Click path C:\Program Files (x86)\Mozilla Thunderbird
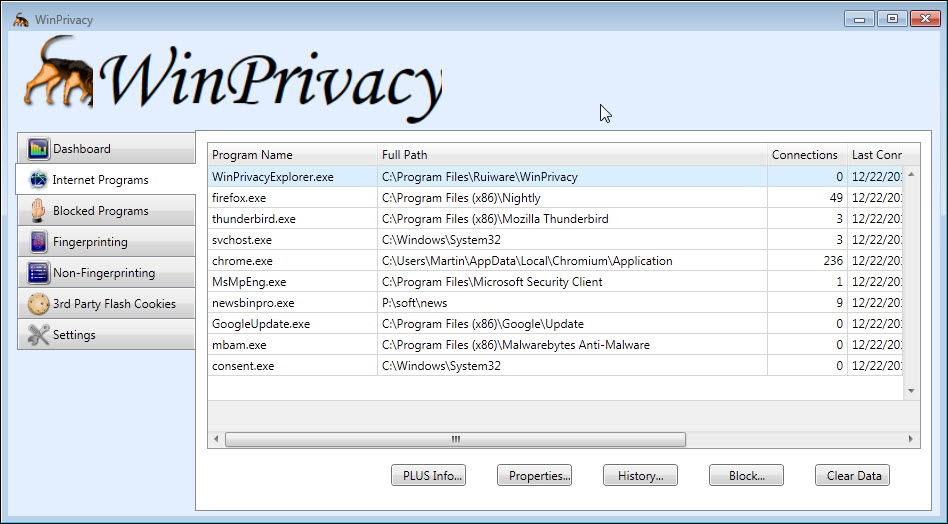The height and width of the screenshot is (524, 948). coord(495,219)
